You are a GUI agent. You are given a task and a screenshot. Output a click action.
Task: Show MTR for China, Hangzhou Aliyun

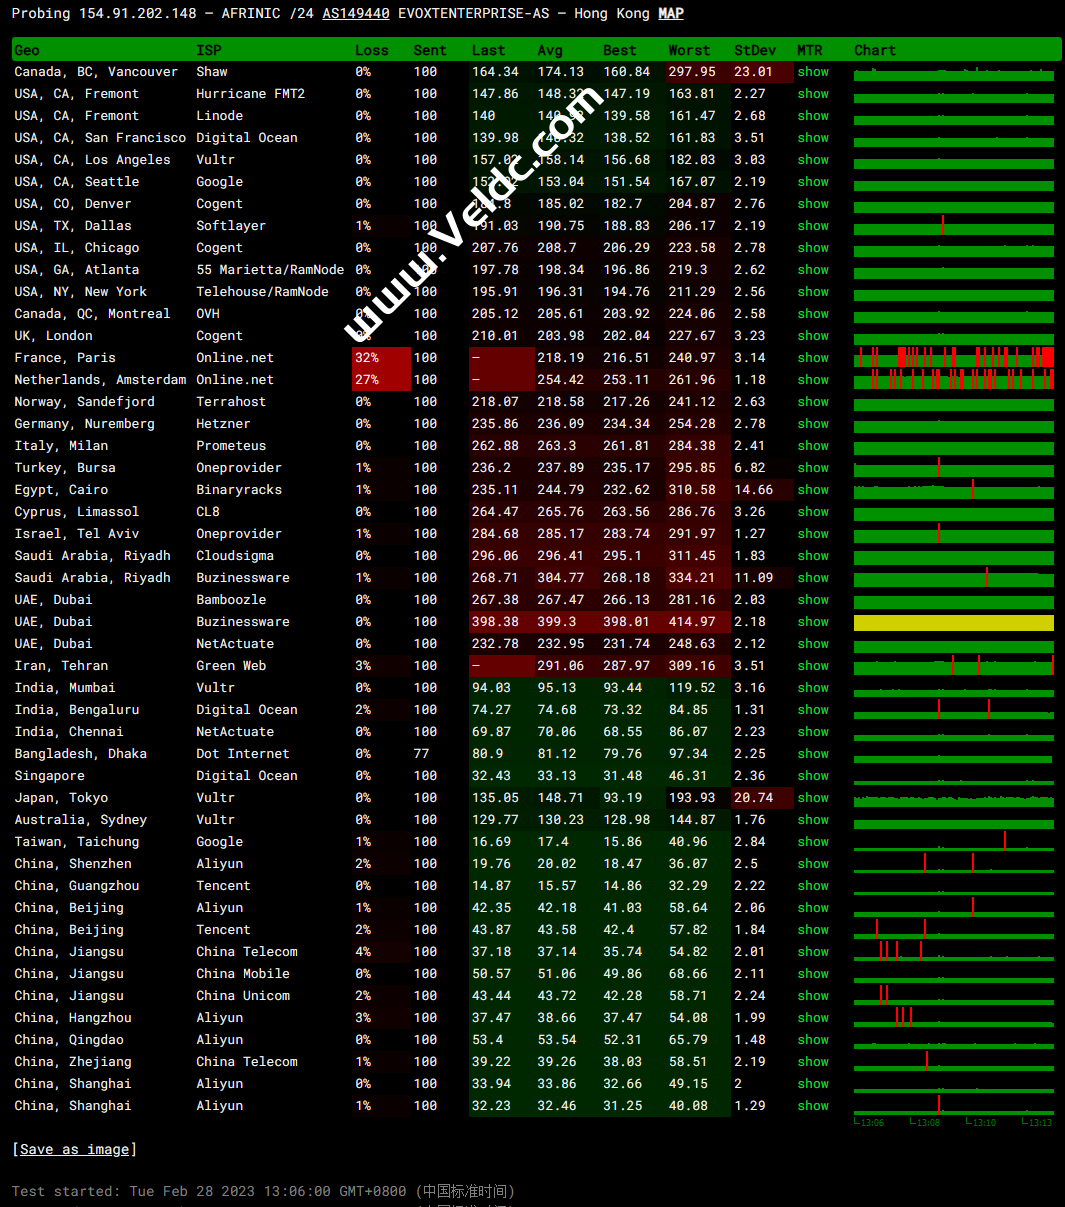[x=813, y=1018]
